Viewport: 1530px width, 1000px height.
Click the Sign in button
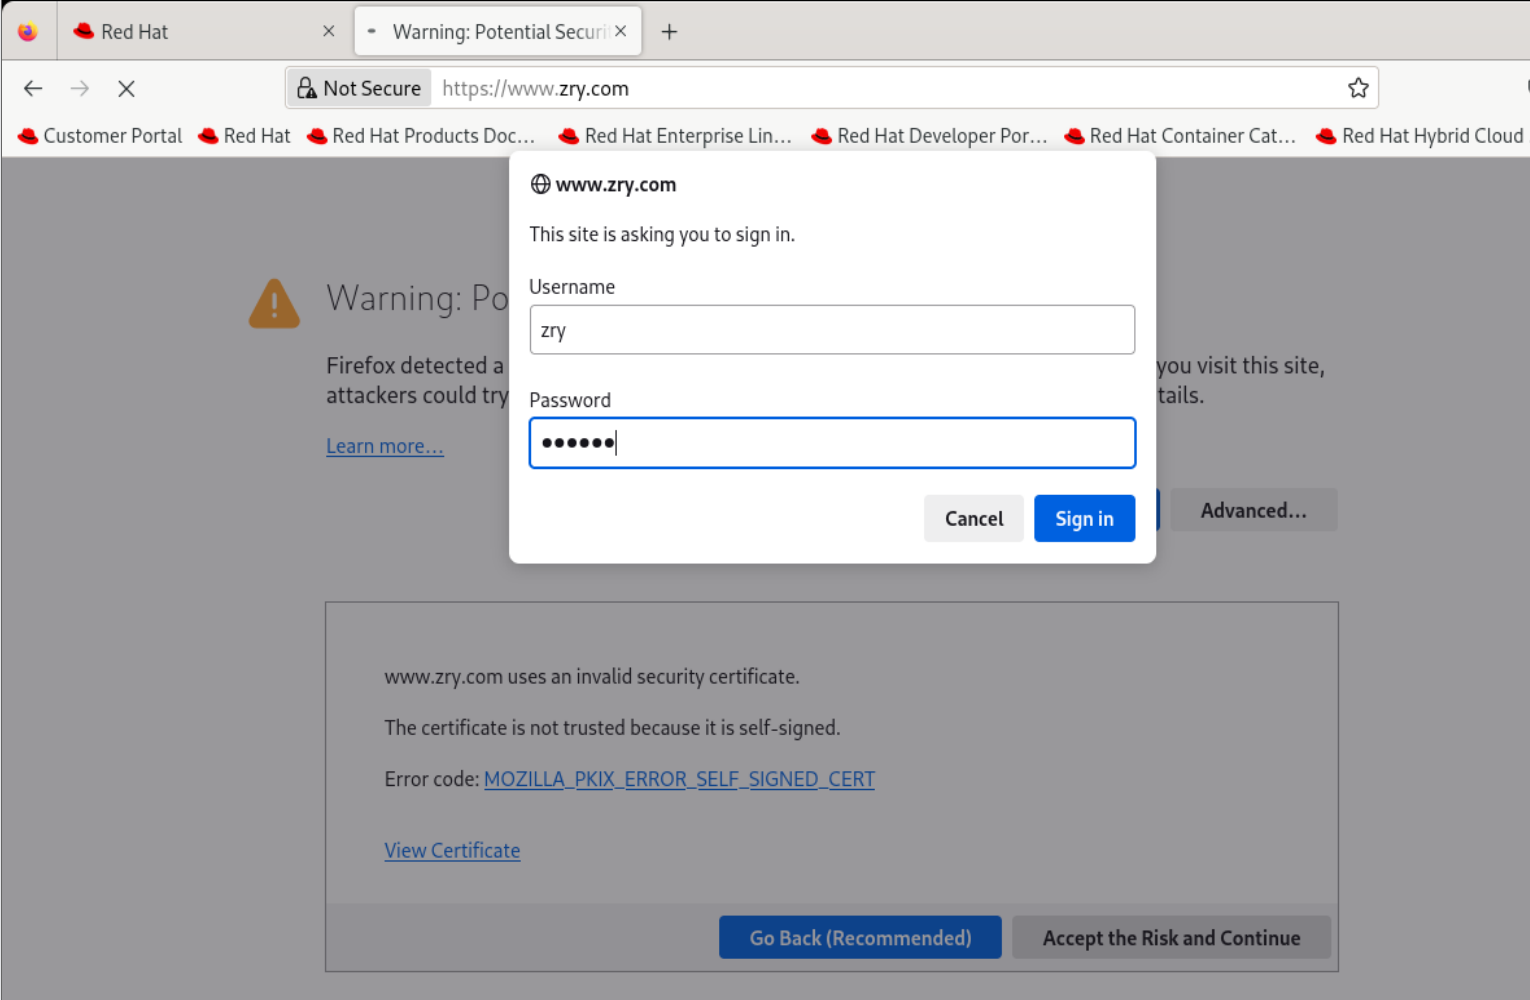pyautogui.click(x=1084, y=518)
